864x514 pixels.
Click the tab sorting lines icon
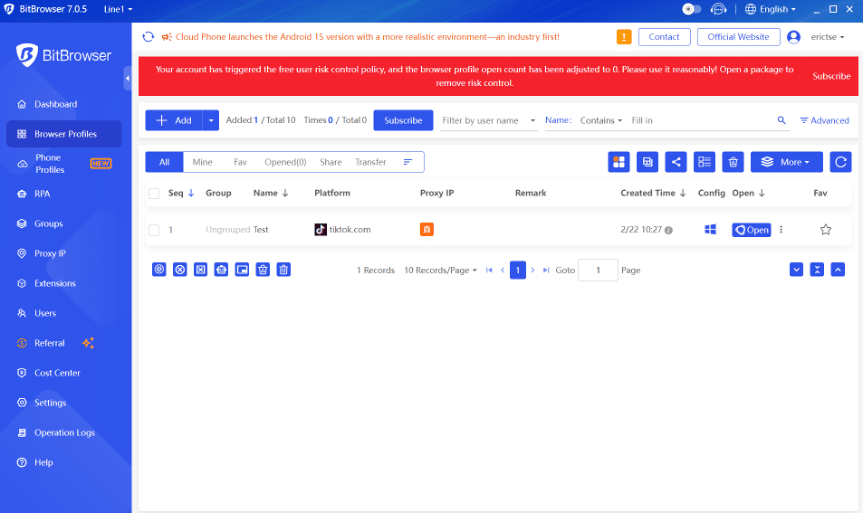(x=408, y=162)
